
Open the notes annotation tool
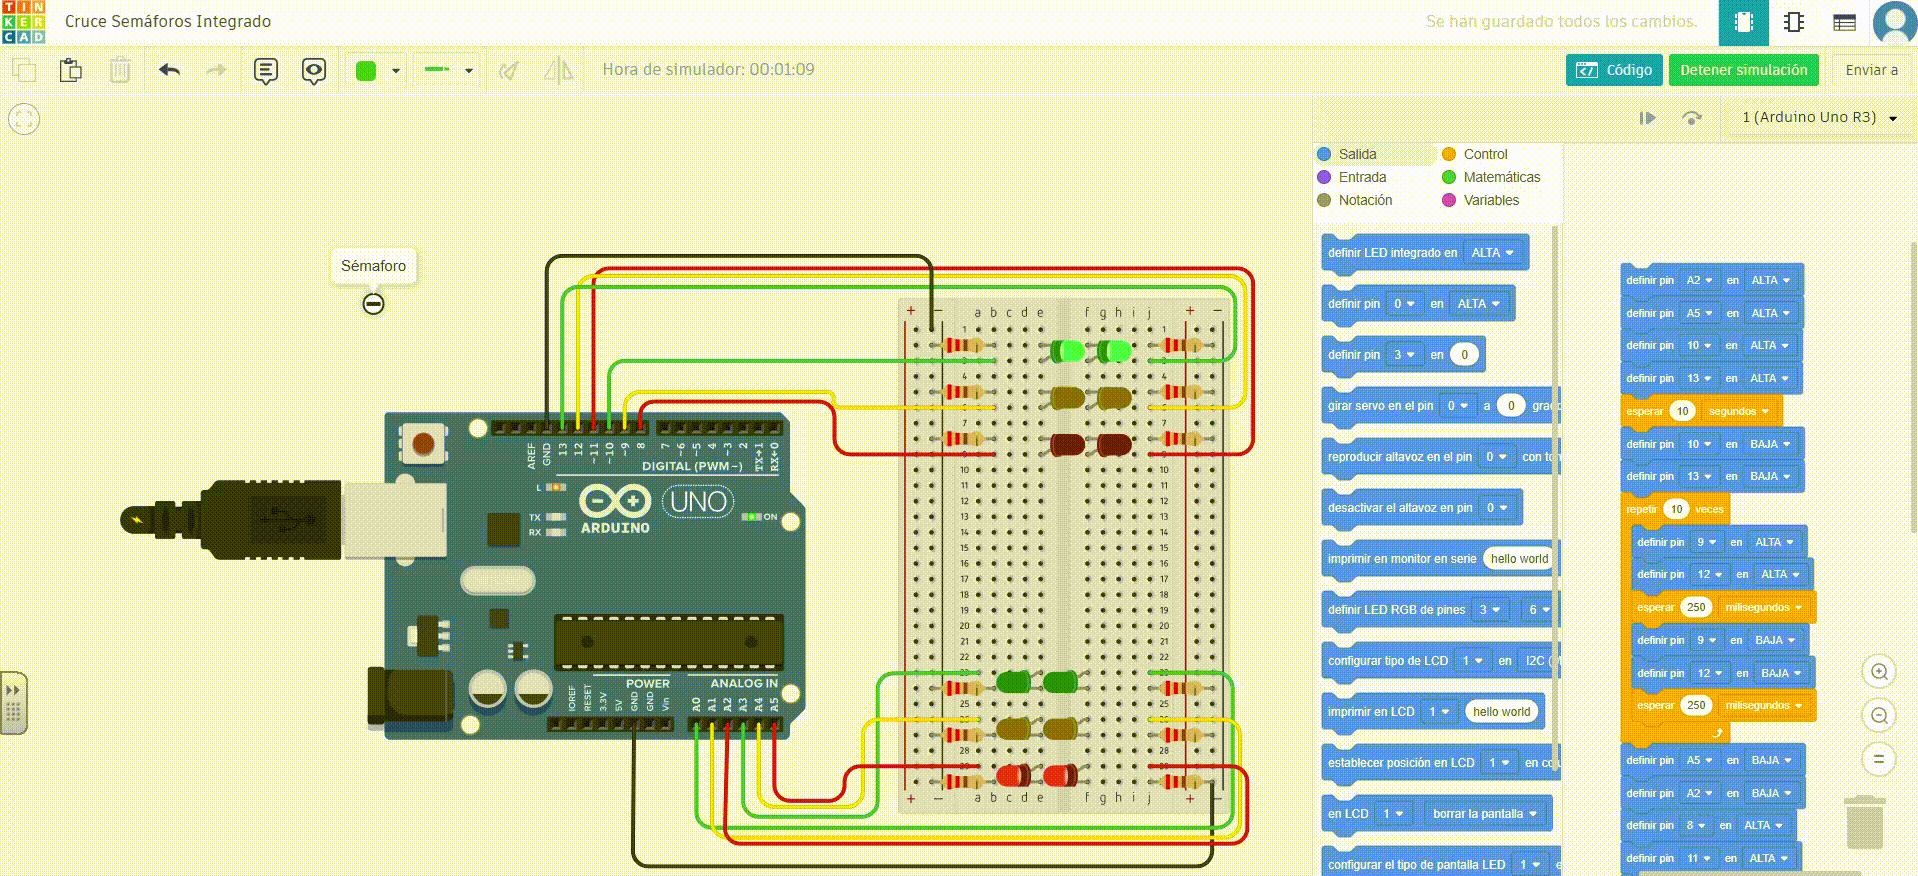tap(265, 70)
